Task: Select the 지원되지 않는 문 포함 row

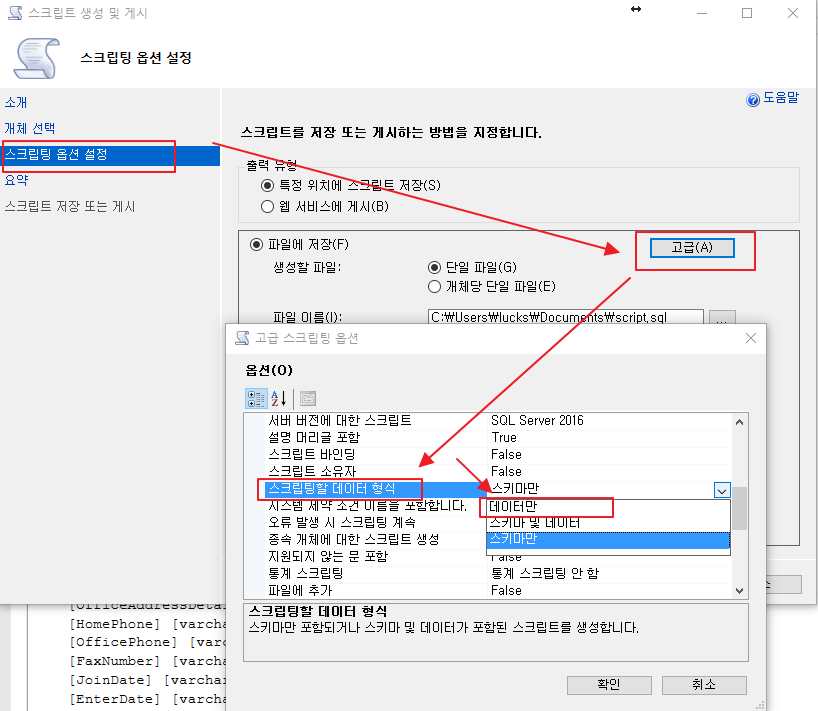Action: pyautogui.click(x=376, y=557)
